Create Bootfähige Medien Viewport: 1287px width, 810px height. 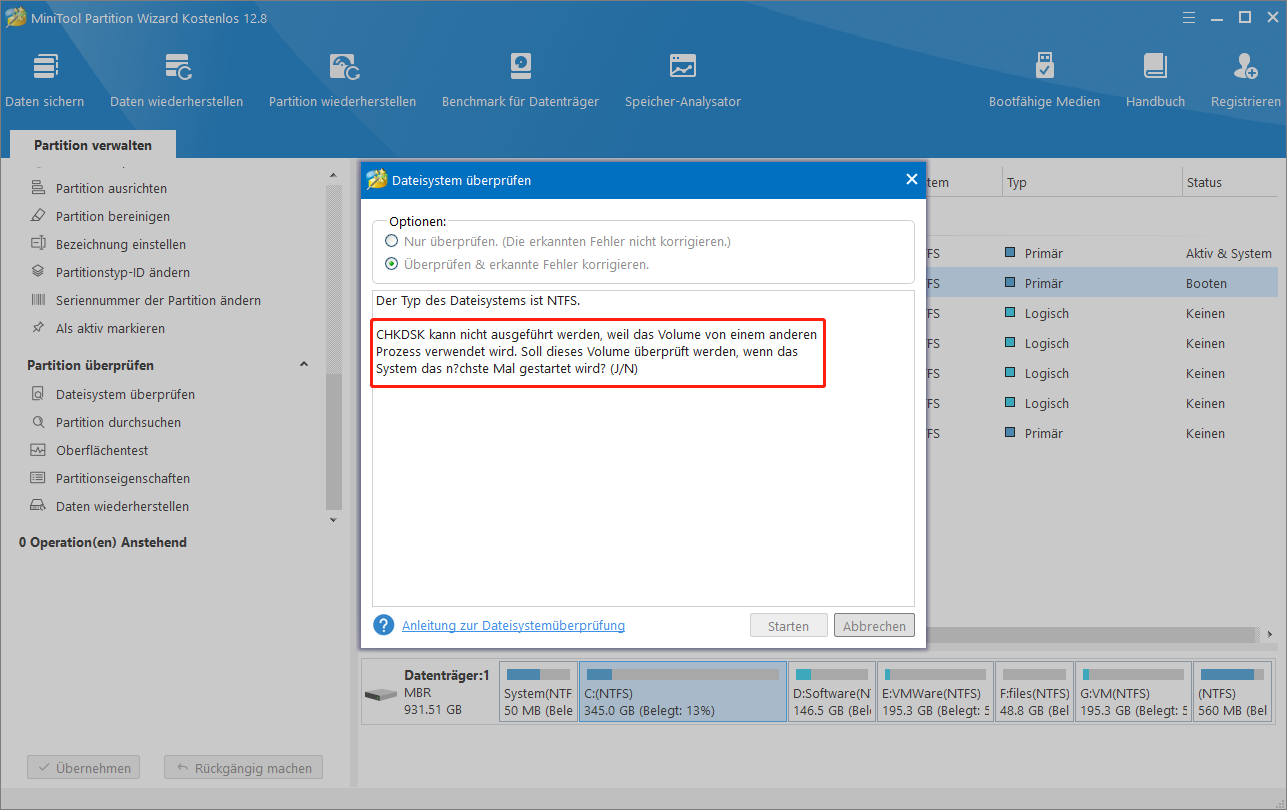click(1044, 80)
